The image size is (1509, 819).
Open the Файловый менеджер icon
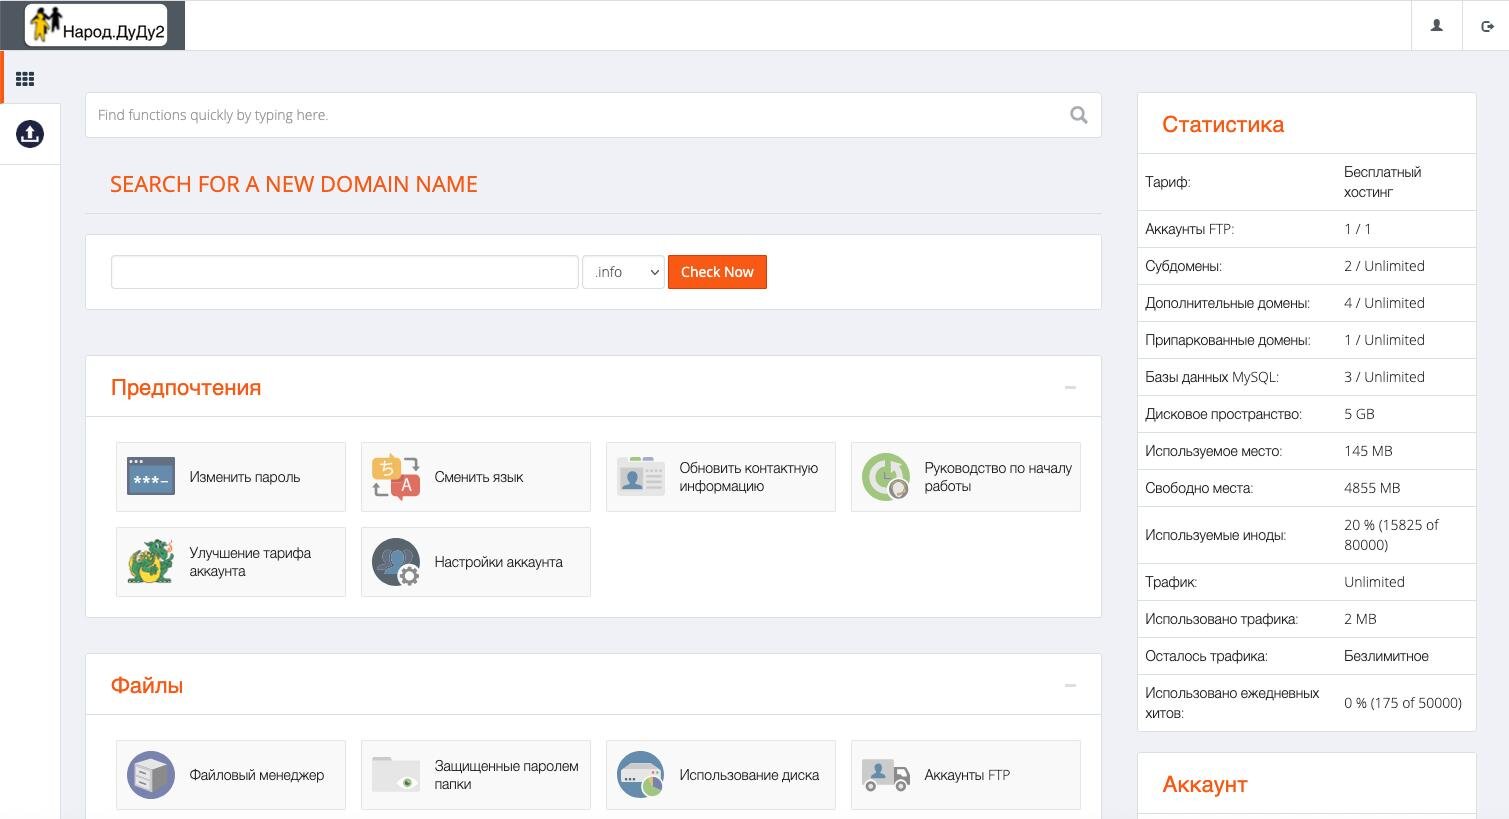(151, 775)
